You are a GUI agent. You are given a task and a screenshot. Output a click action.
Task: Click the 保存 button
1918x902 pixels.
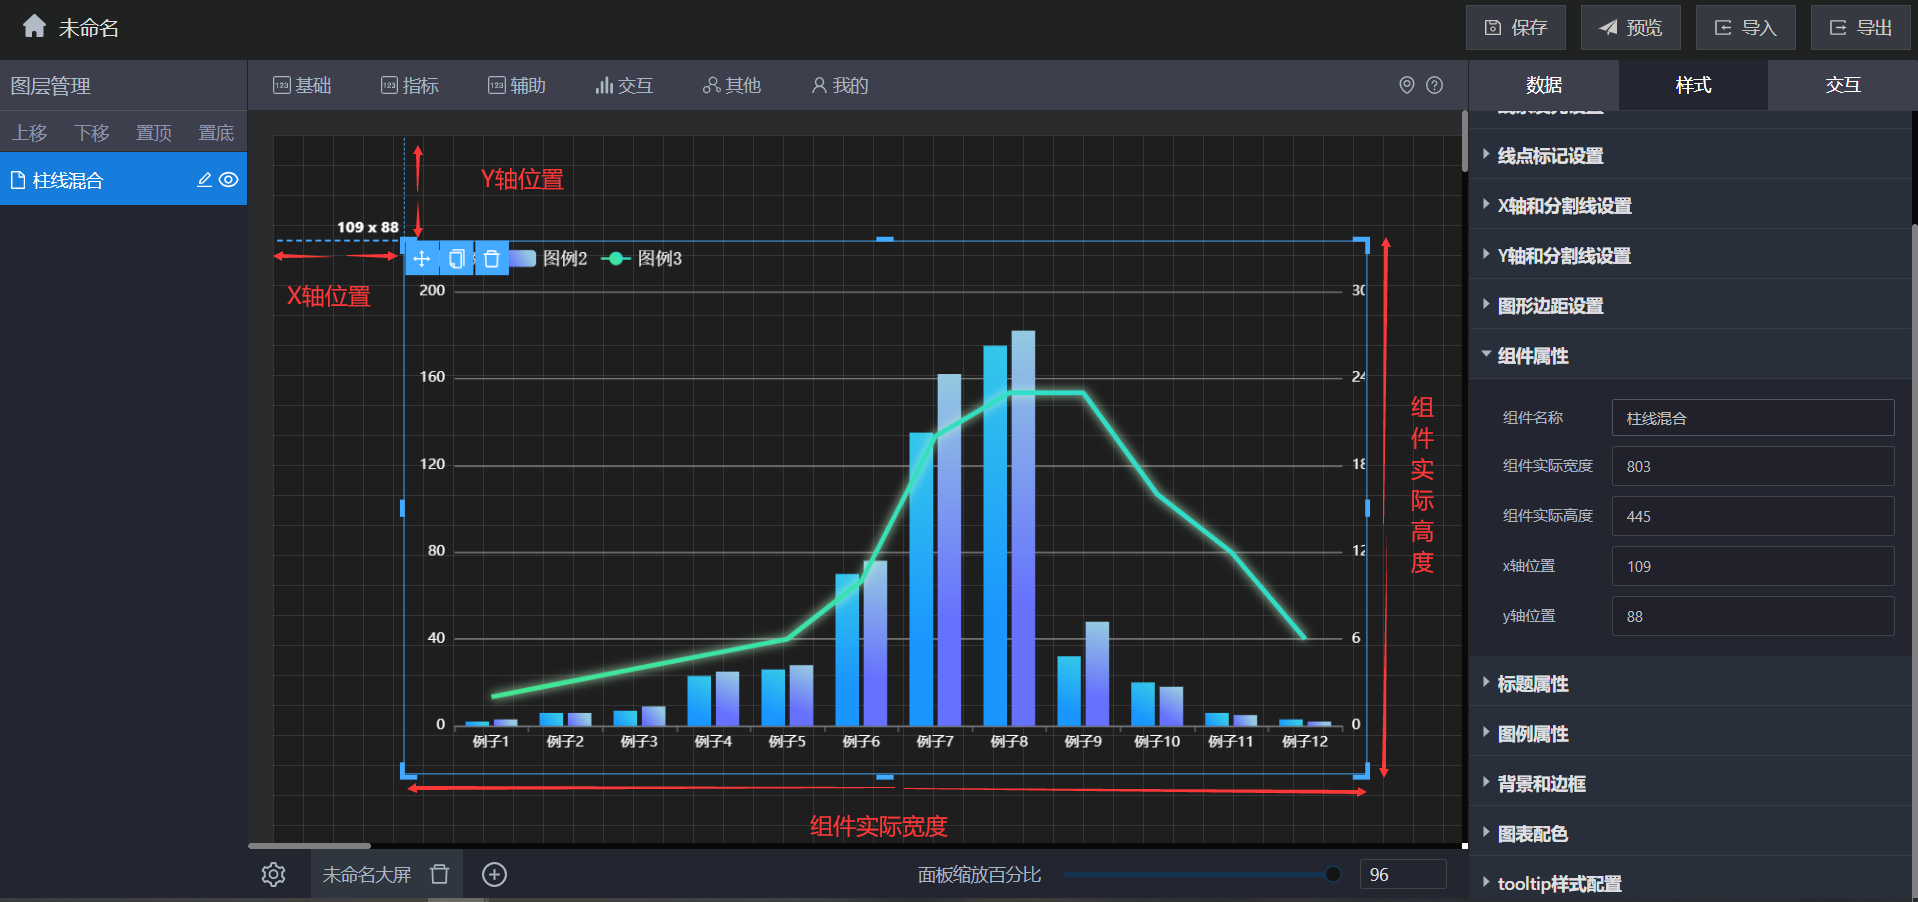[1515, 28]
